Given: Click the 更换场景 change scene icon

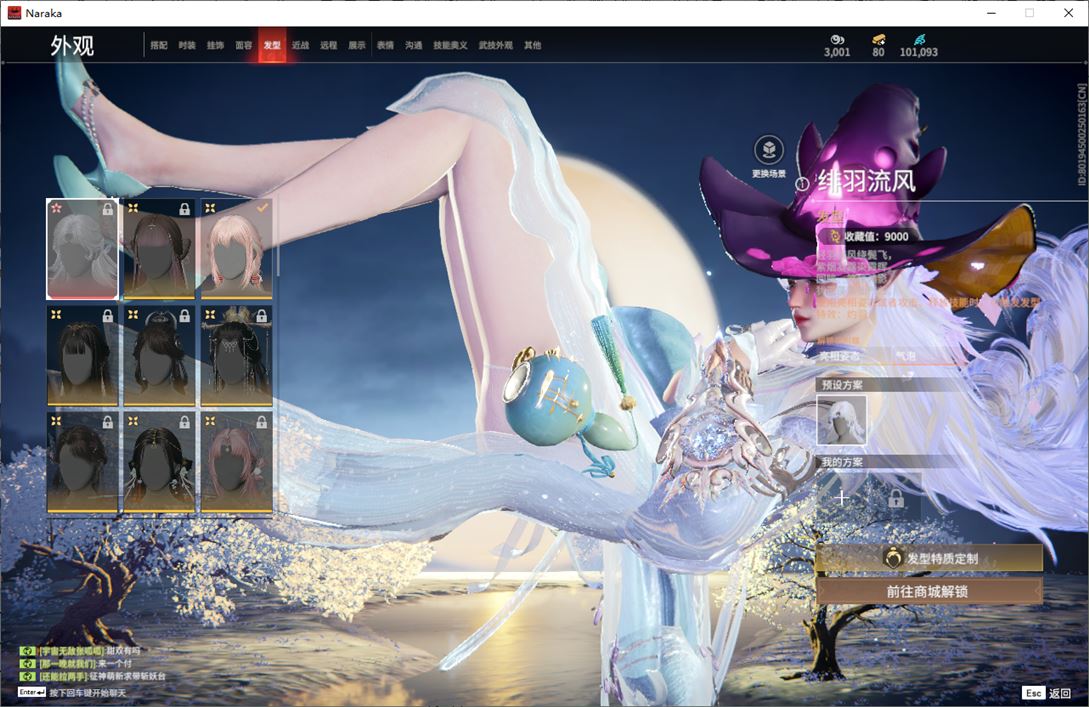Looking at the screenshot, I should coord(769,150).
